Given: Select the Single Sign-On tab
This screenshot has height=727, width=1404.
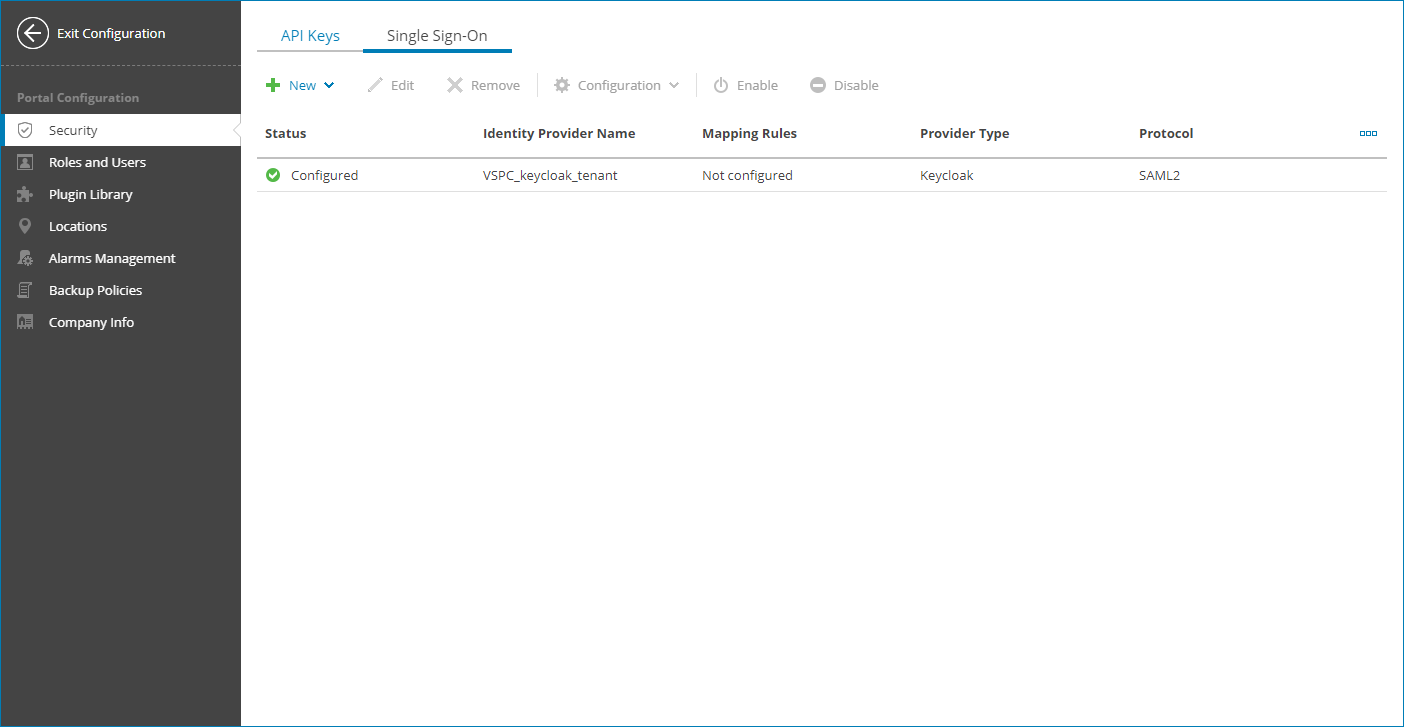Looking at the screenshot, I should click(x=437, y=34).
